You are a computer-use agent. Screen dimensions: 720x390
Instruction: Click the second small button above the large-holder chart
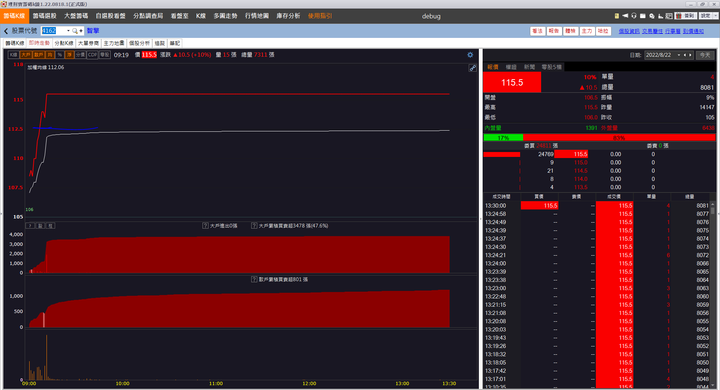(40, 226)
